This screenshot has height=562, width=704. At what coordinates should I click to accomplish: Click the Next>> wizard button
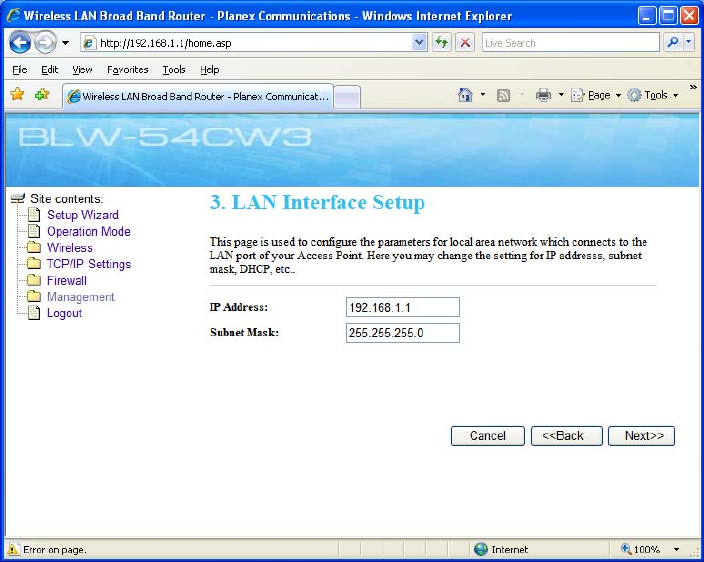pos(641,436)
